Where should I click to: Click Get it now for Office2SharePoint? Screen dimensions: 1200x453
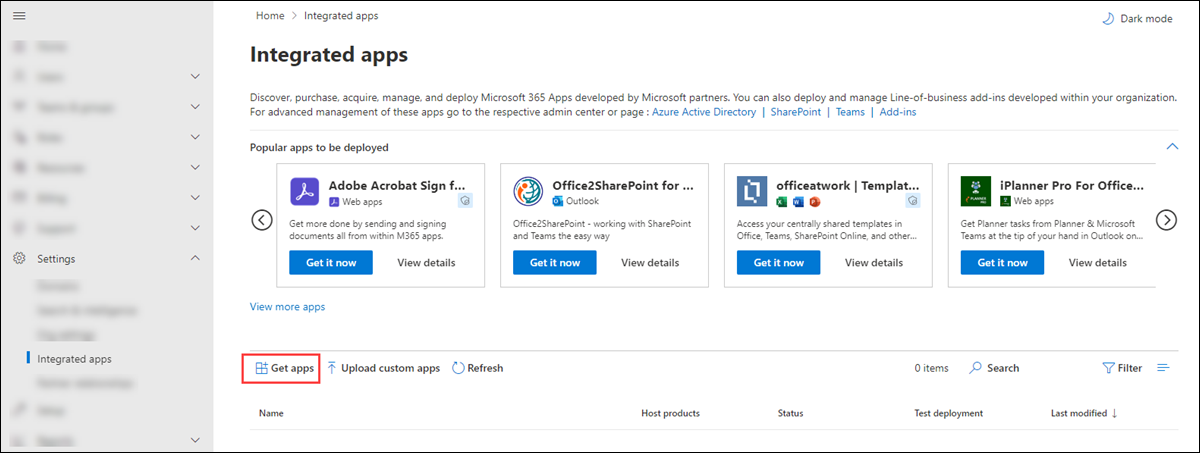[x=555, y=262]
